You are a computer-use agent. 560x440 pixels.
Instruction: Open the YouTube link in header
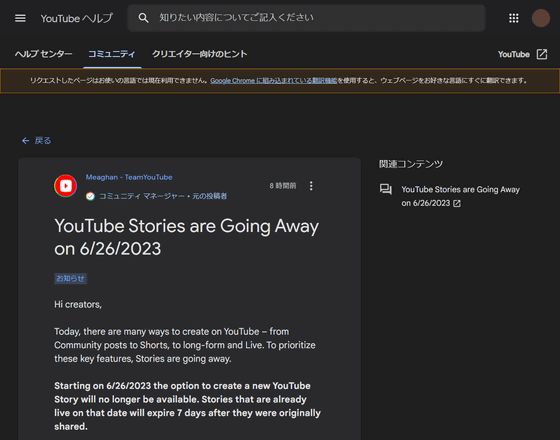(514, 54)
